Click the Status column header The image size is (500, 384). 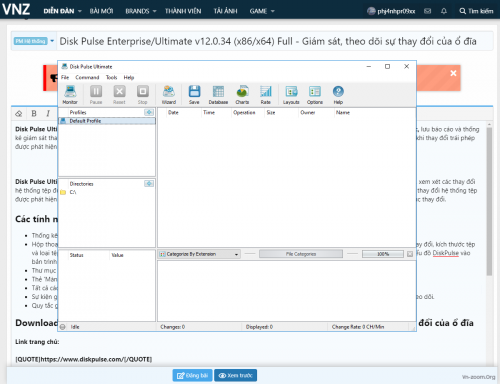pos(76,255)
